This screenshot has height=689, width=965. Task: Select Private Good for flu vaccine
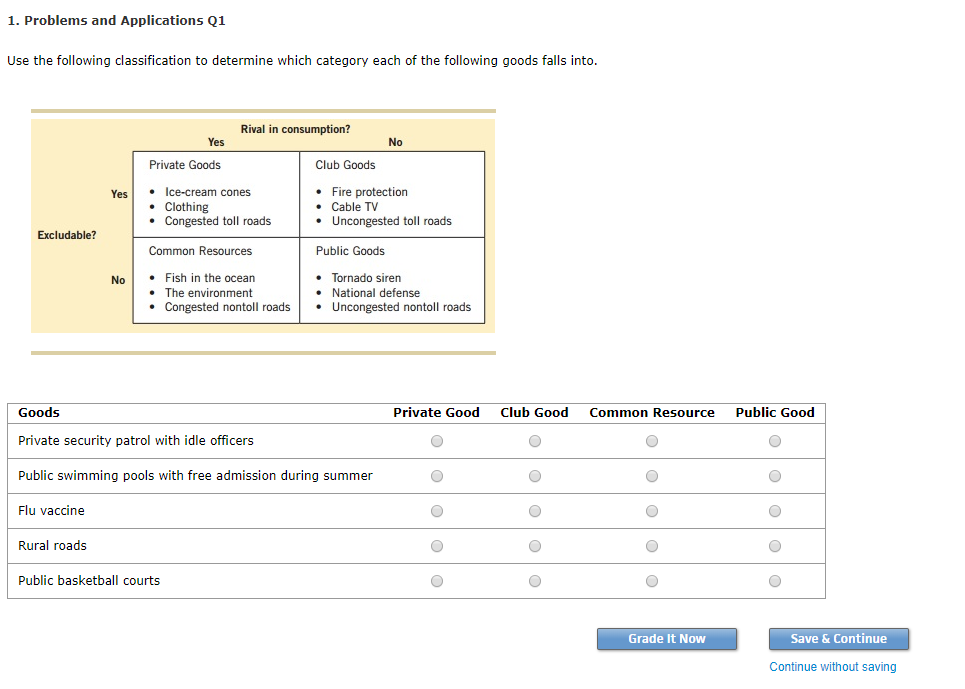(436, 510)
